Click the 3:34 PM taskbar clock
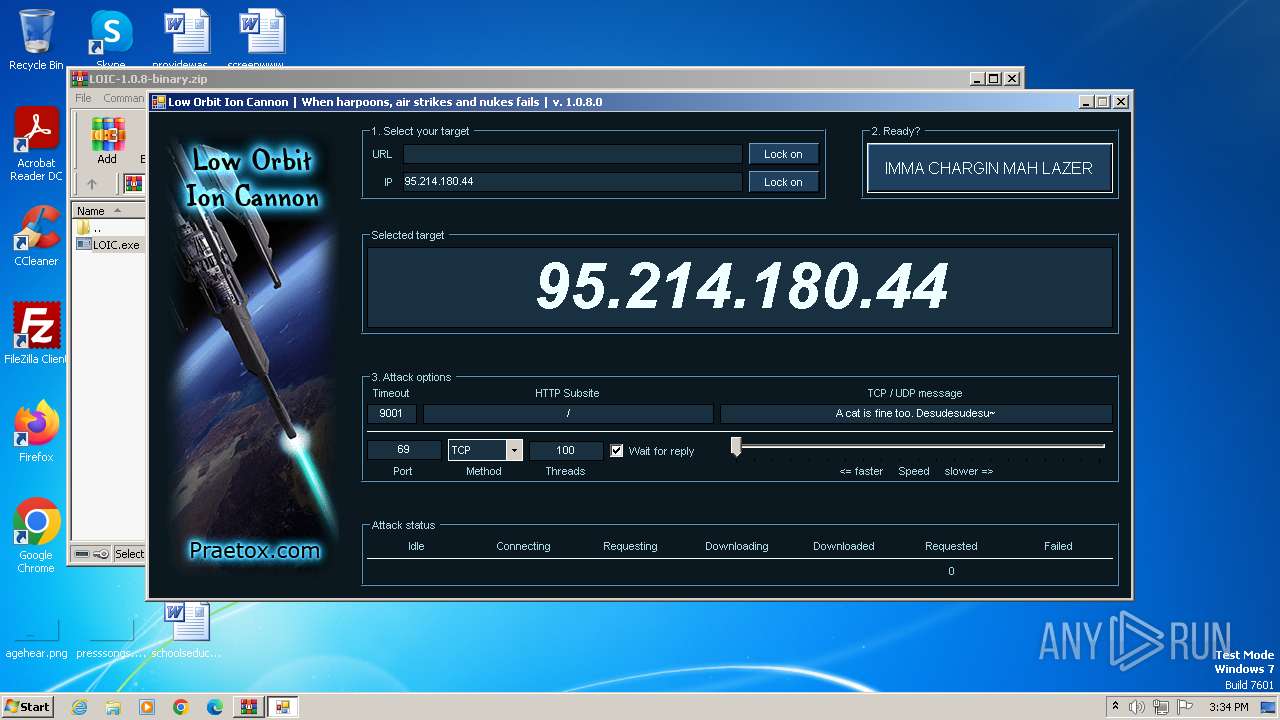Viewport: 1280px width, 720px height. (x=1229, y=707)
